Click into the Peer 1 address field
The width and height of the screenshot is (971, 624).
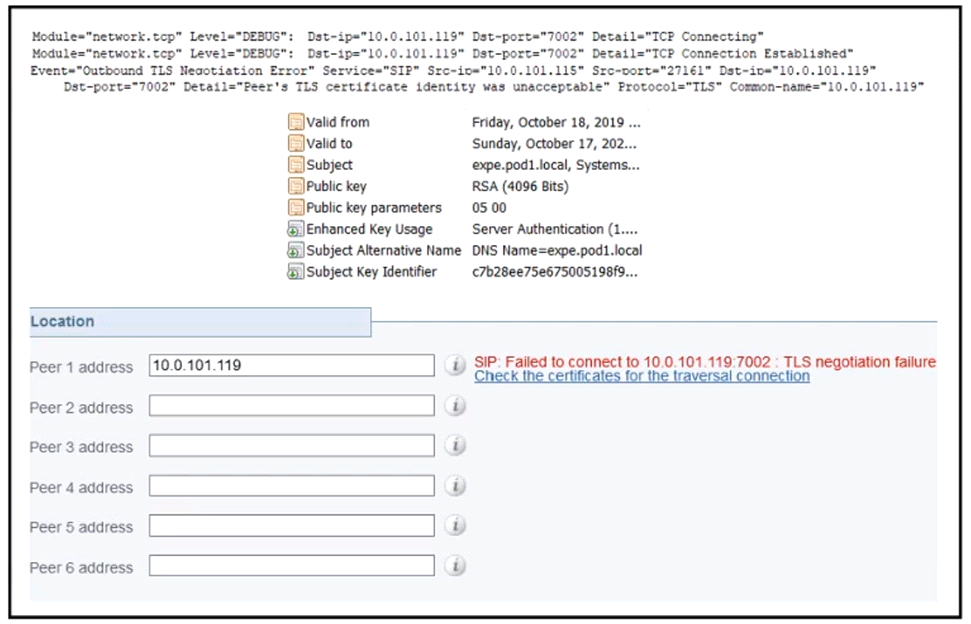click(291, 366)
